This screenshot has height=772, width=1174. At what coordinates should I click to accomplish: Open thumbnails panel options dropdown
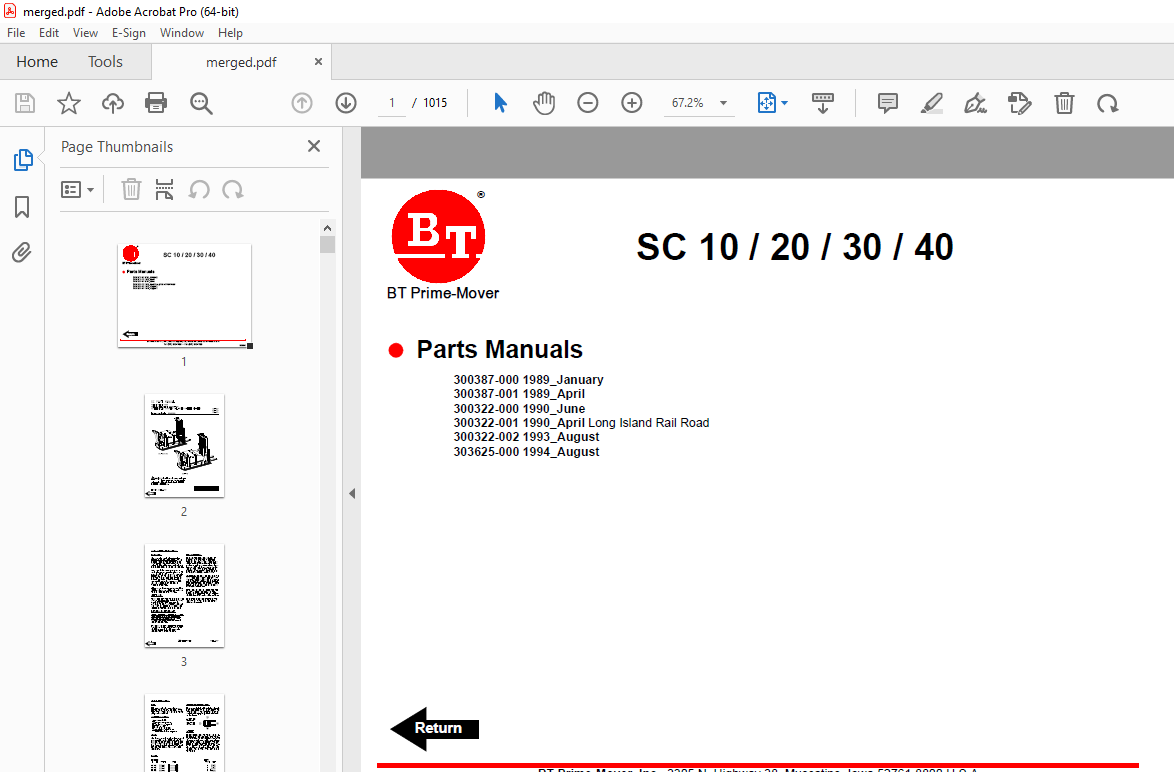click(x=77, y=189)
